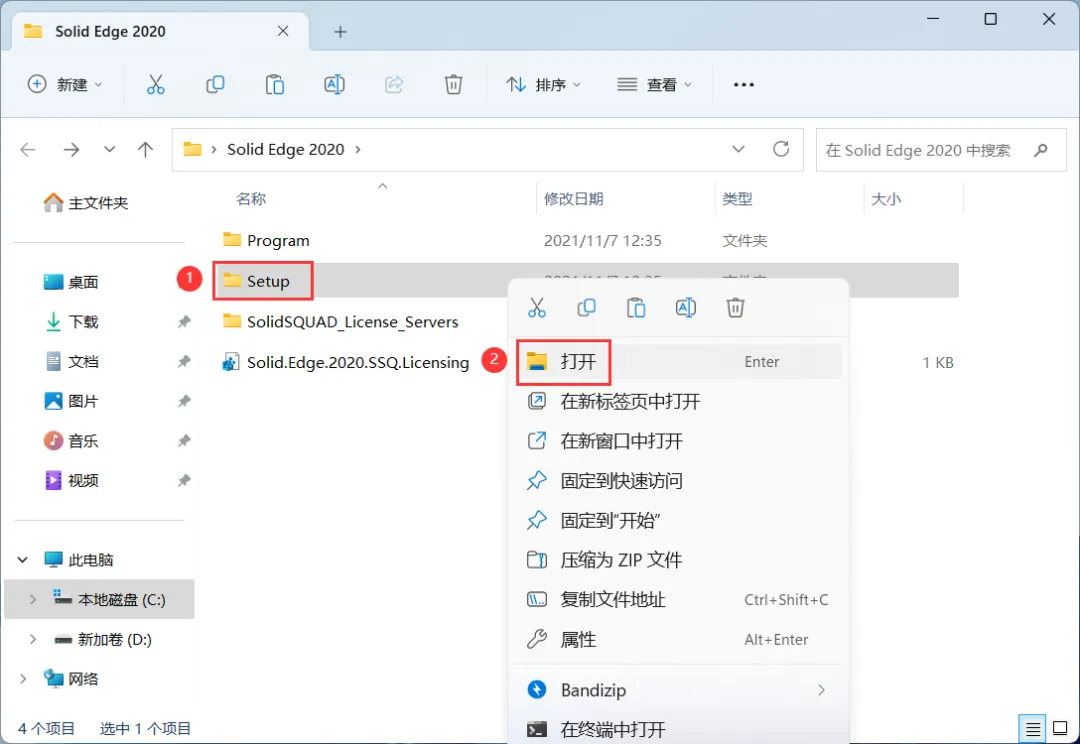Open 图片 in the sidebar
This screenshot has width=1080, height=744.
click(71, 402)
